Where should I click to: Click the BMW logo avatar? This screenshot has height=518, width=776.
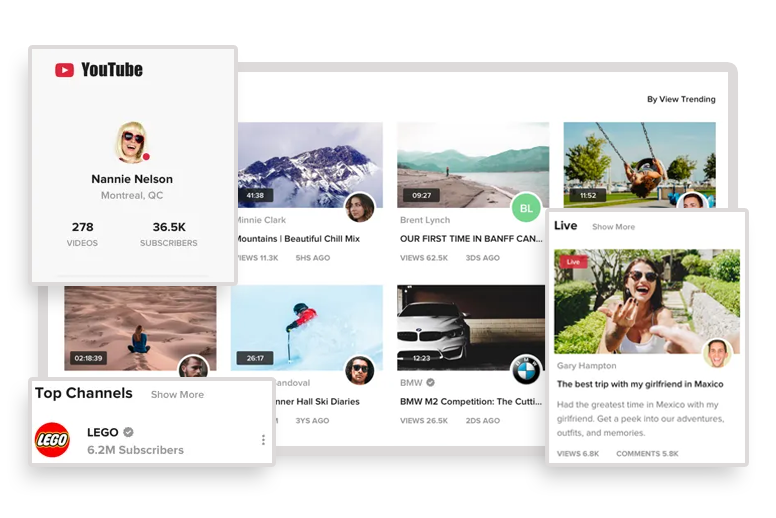point(526,371)
